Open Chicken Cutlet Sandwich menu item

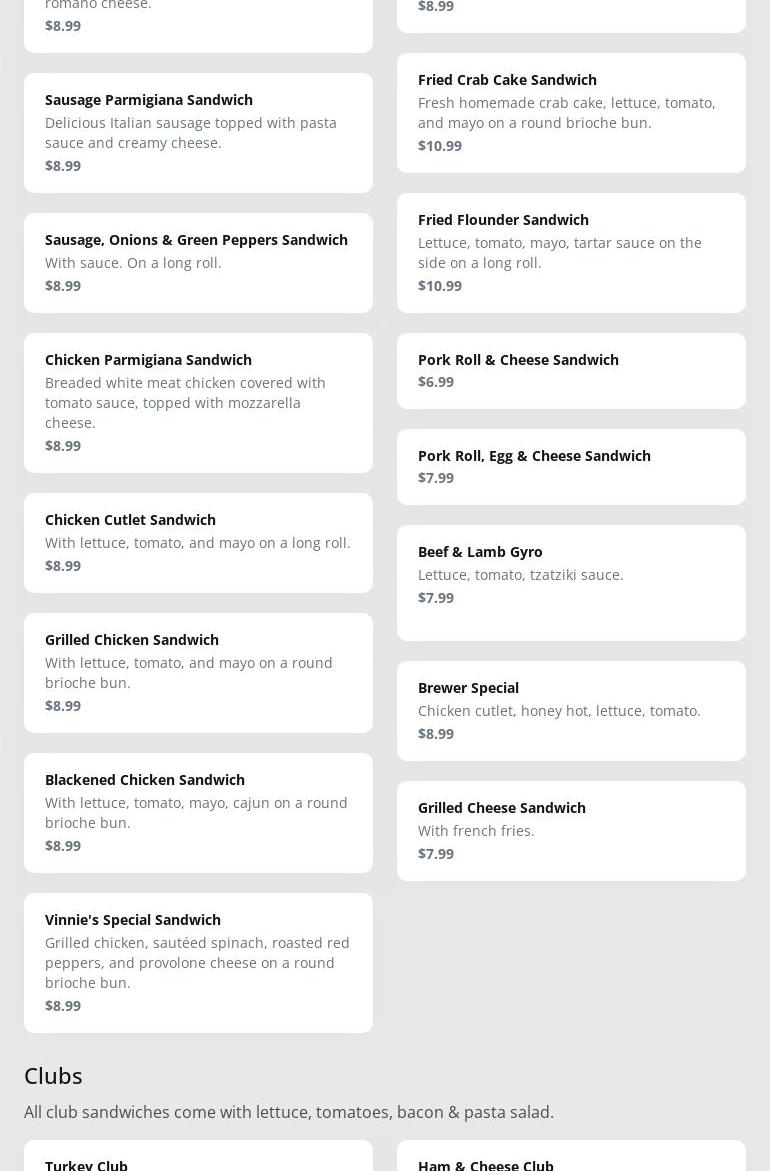(198, 542)
